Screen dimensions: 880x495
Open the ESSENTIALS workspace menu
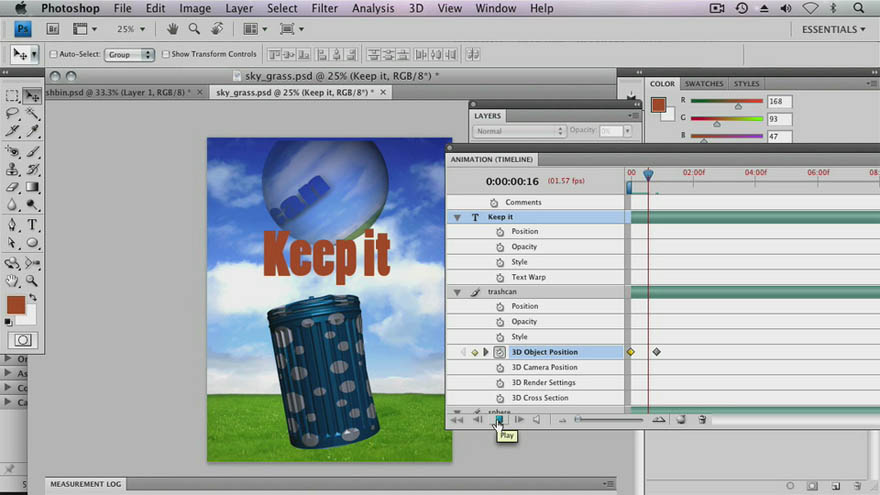click(833, 29)
